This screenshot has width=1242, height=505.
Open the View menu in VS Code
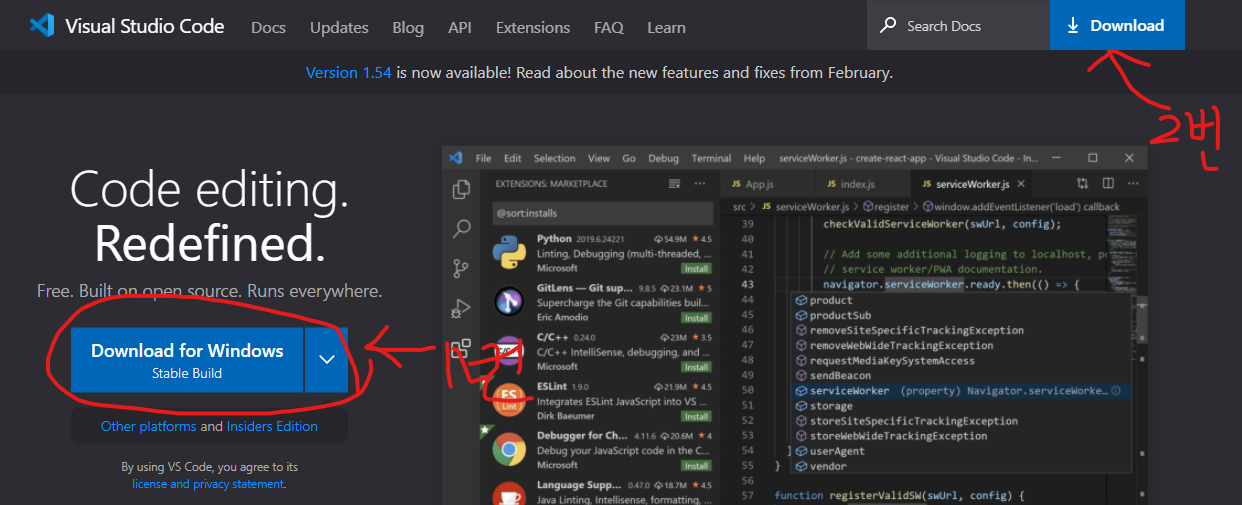pos(599,158)
